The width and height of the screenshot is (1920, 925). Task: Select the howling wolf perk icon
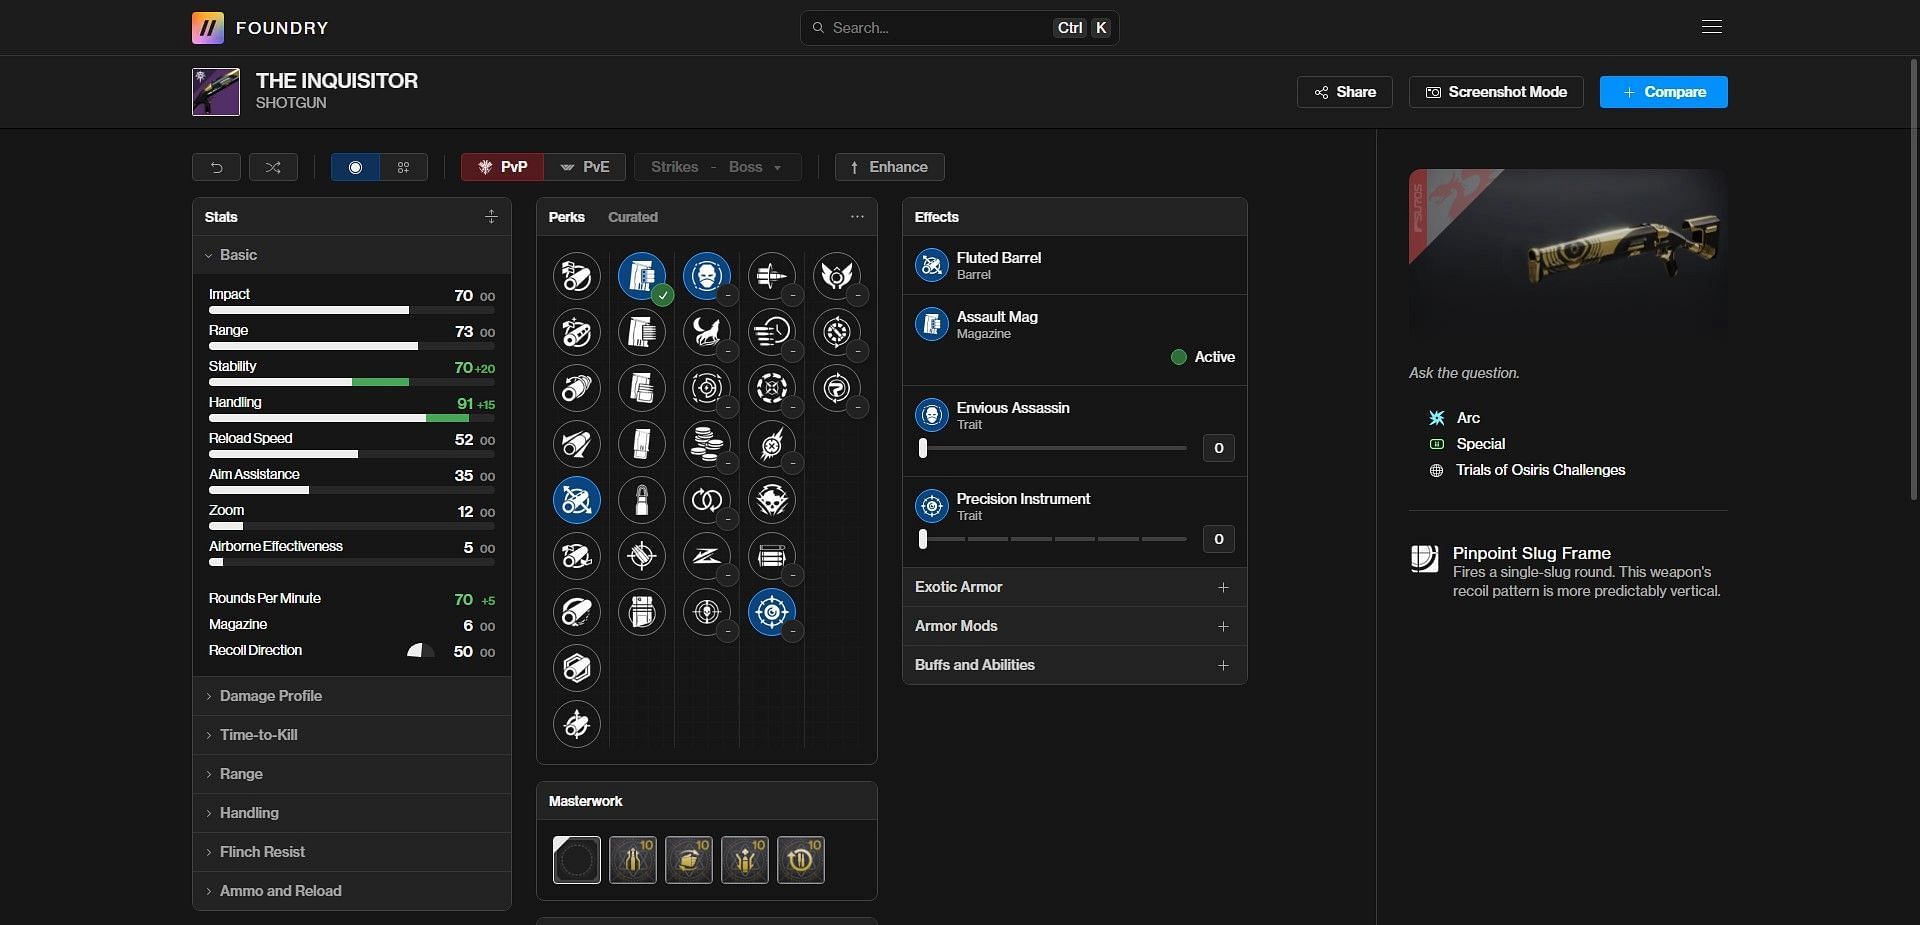click(x=707, y=331)
